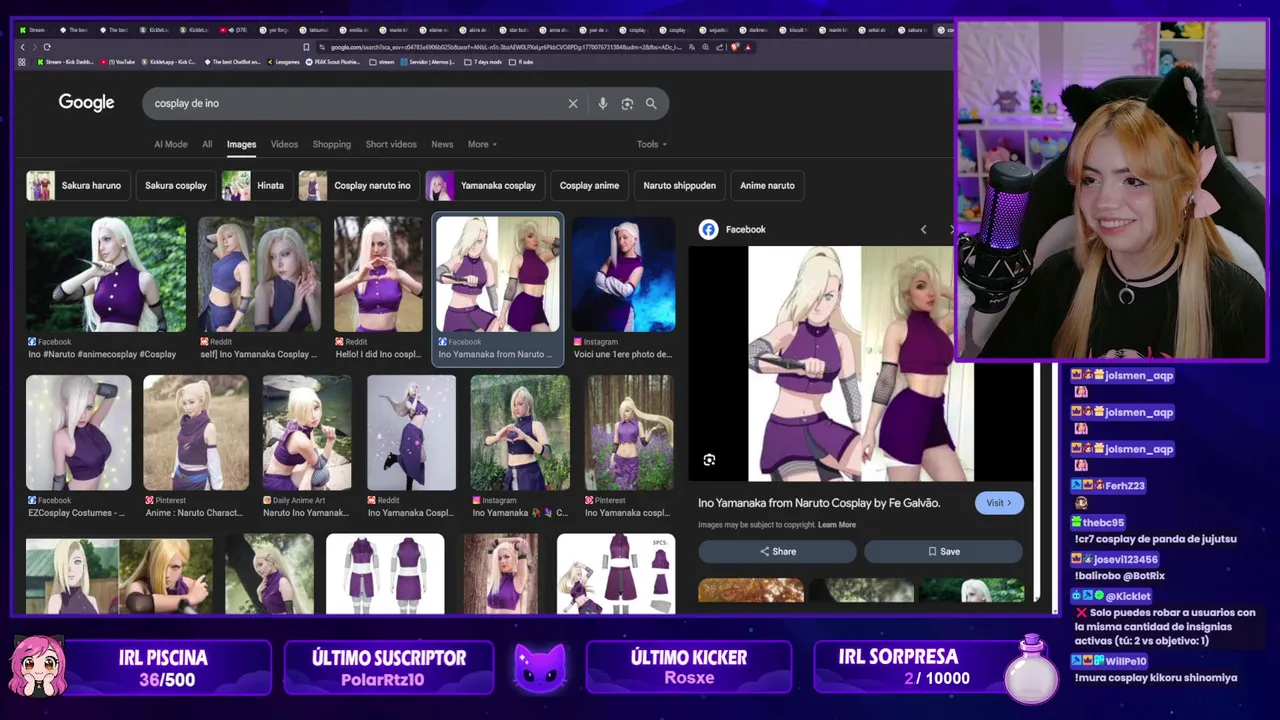Screen dimensions: 1280x720
Task: Open PEAK Scout Plushie bookmark
Action: [333, 62]
